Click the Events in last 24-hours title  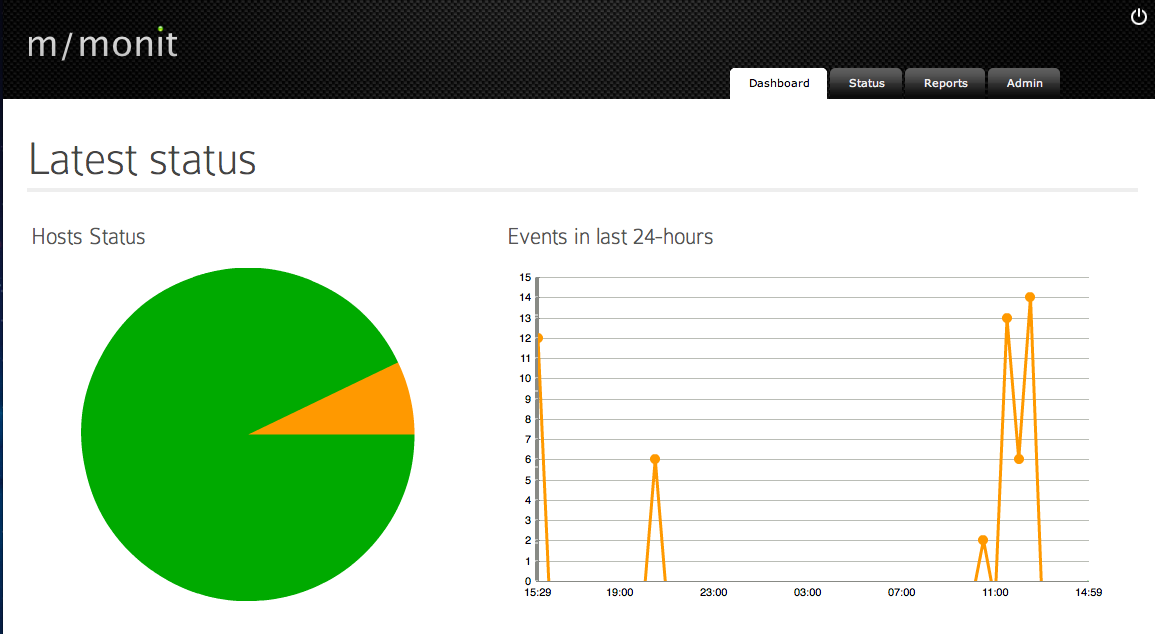[610, 237]
